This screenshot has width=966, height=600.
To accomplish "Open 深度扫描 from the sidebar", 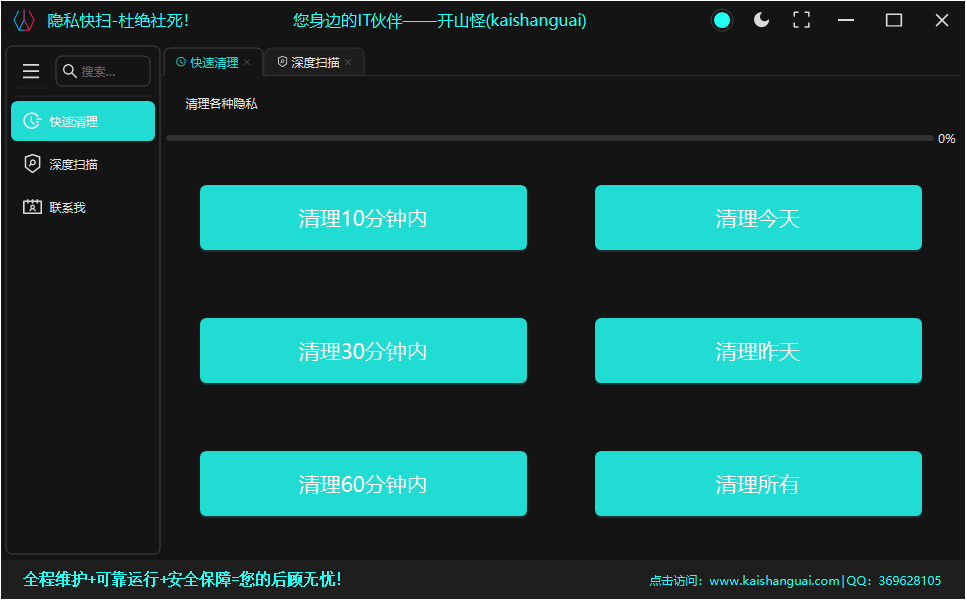I will pos(83,164).
